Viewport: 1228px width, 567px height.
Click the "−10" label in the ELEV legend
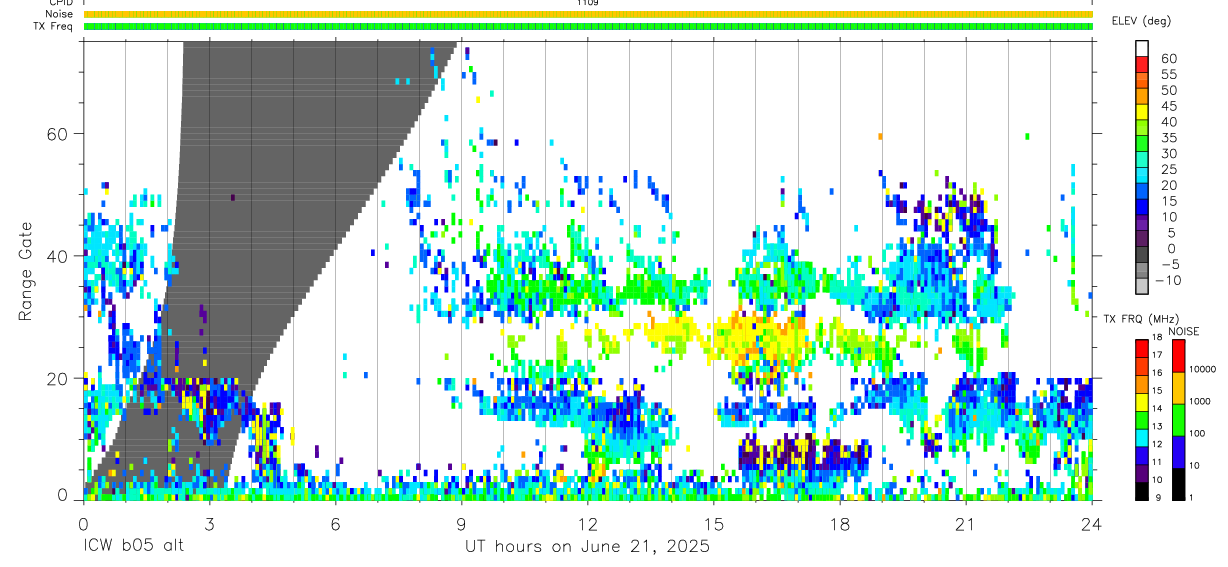1169,281
